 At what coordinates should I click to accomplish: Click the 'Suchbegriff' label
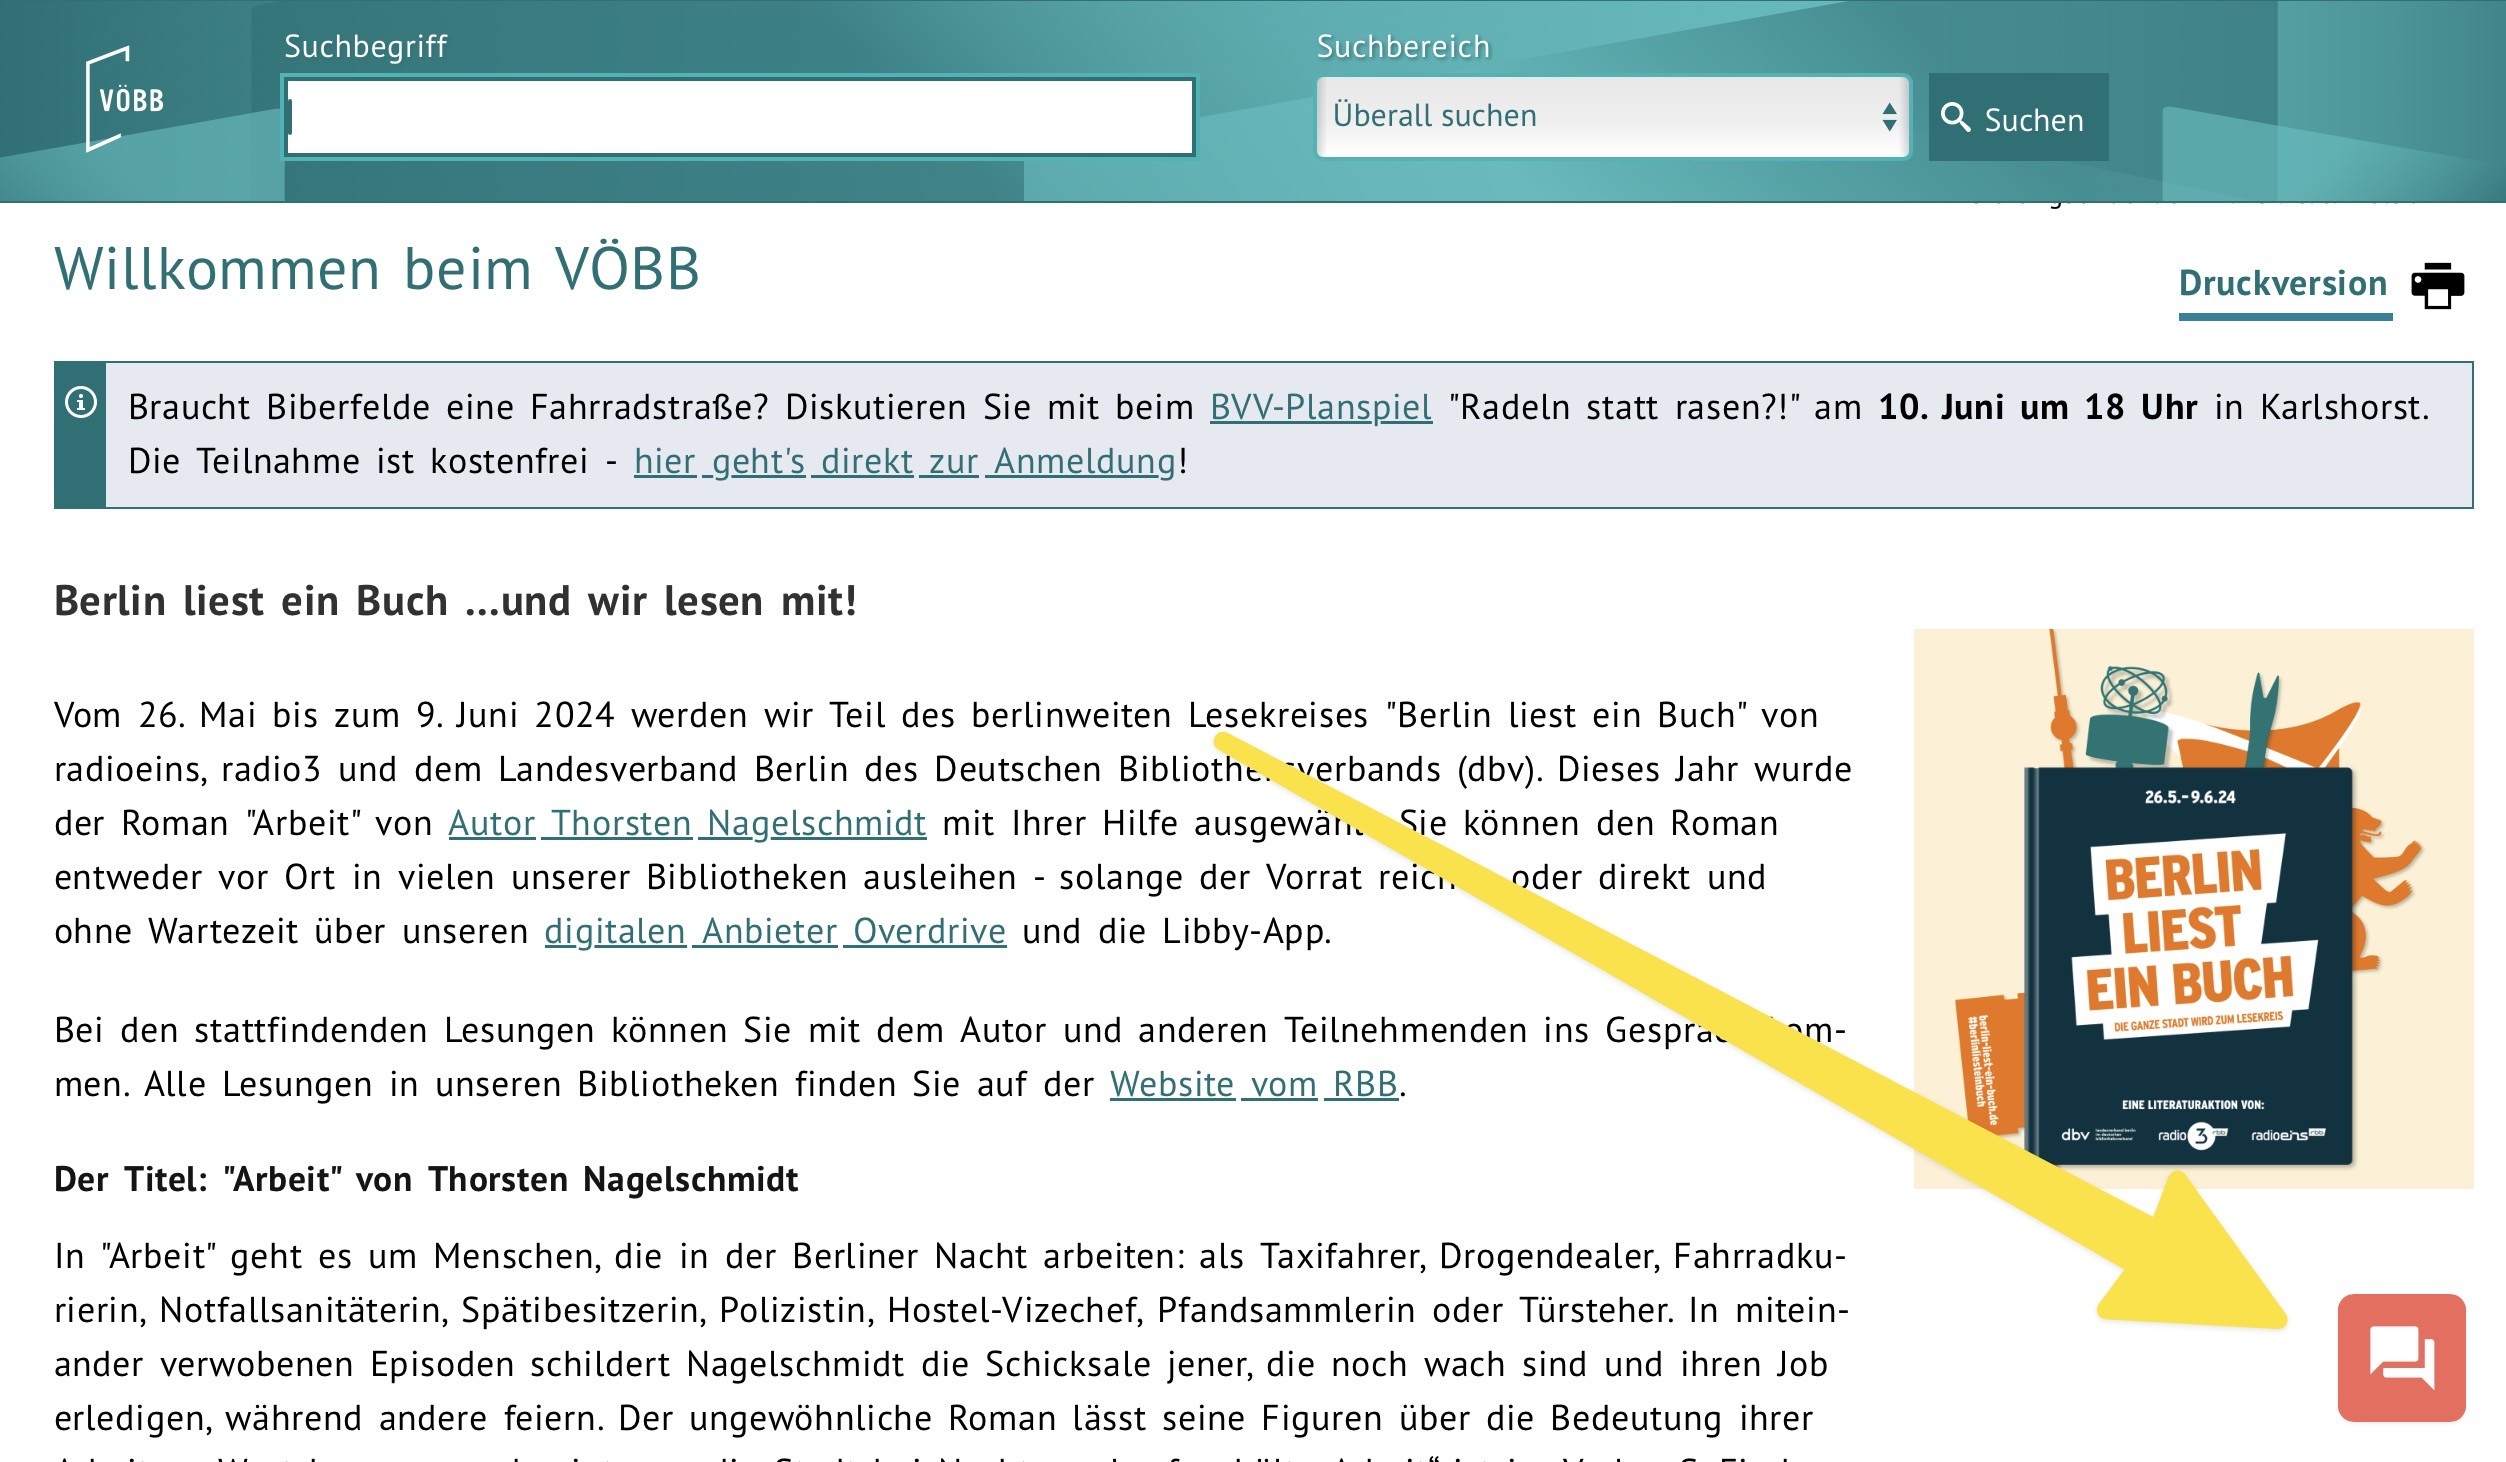pos(365,47)
